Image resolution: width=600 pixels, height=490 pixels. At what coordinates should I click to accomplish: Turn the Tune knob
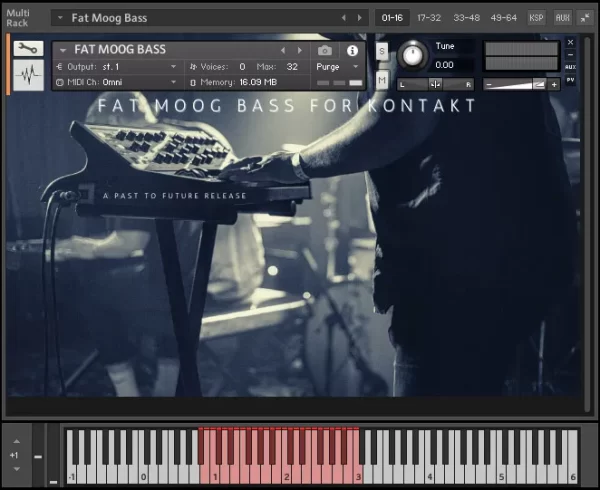412,55
